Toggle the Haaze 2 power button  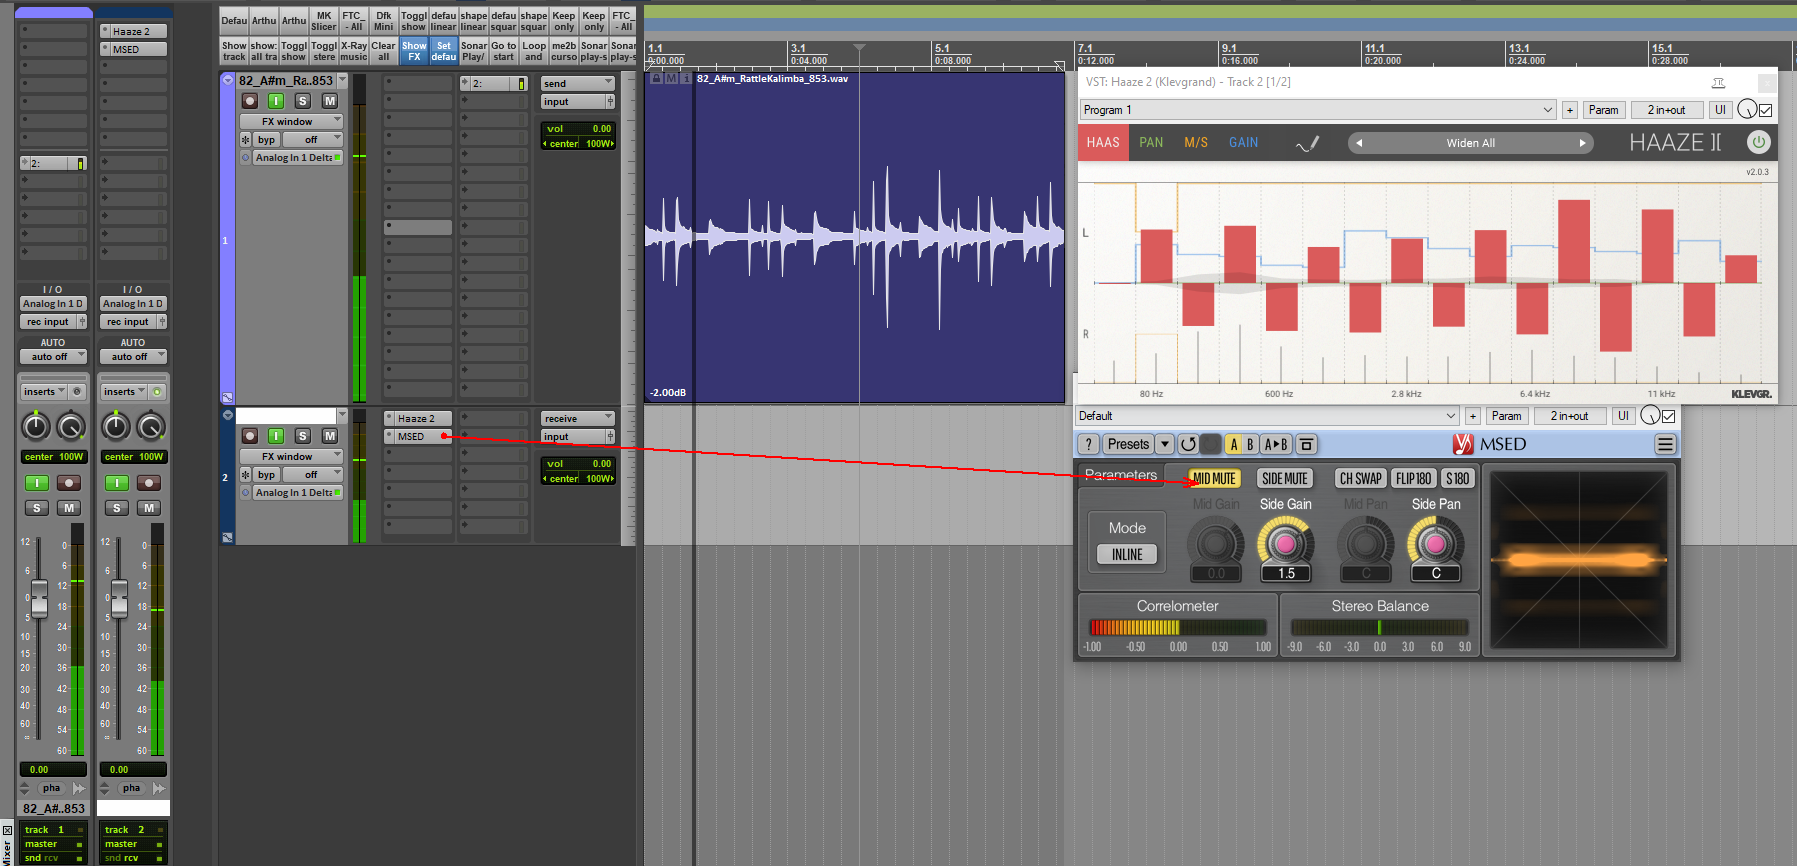tap(1758, 142)
